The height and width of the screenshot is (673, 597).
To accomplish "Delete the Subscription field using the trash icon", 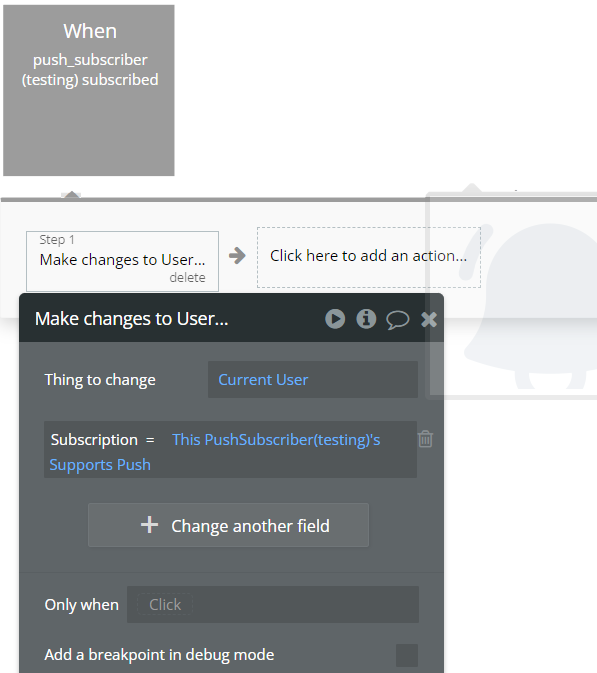I will (425, 439).
